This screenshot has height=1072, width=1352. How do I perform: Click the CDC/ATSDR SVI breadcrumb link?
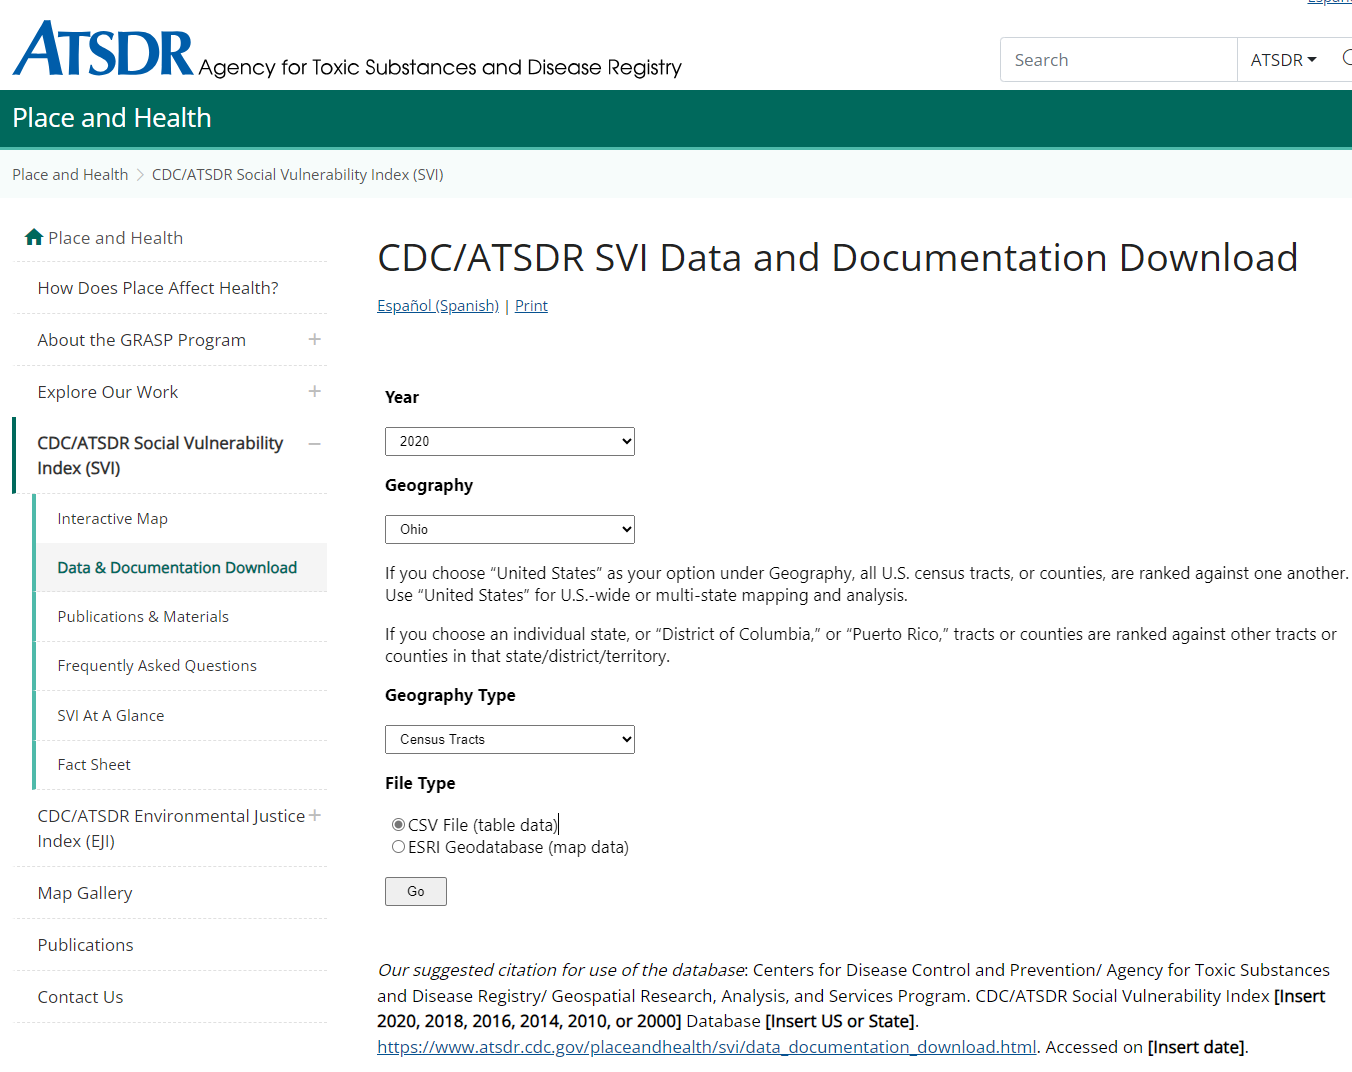(x=298, y=174)
